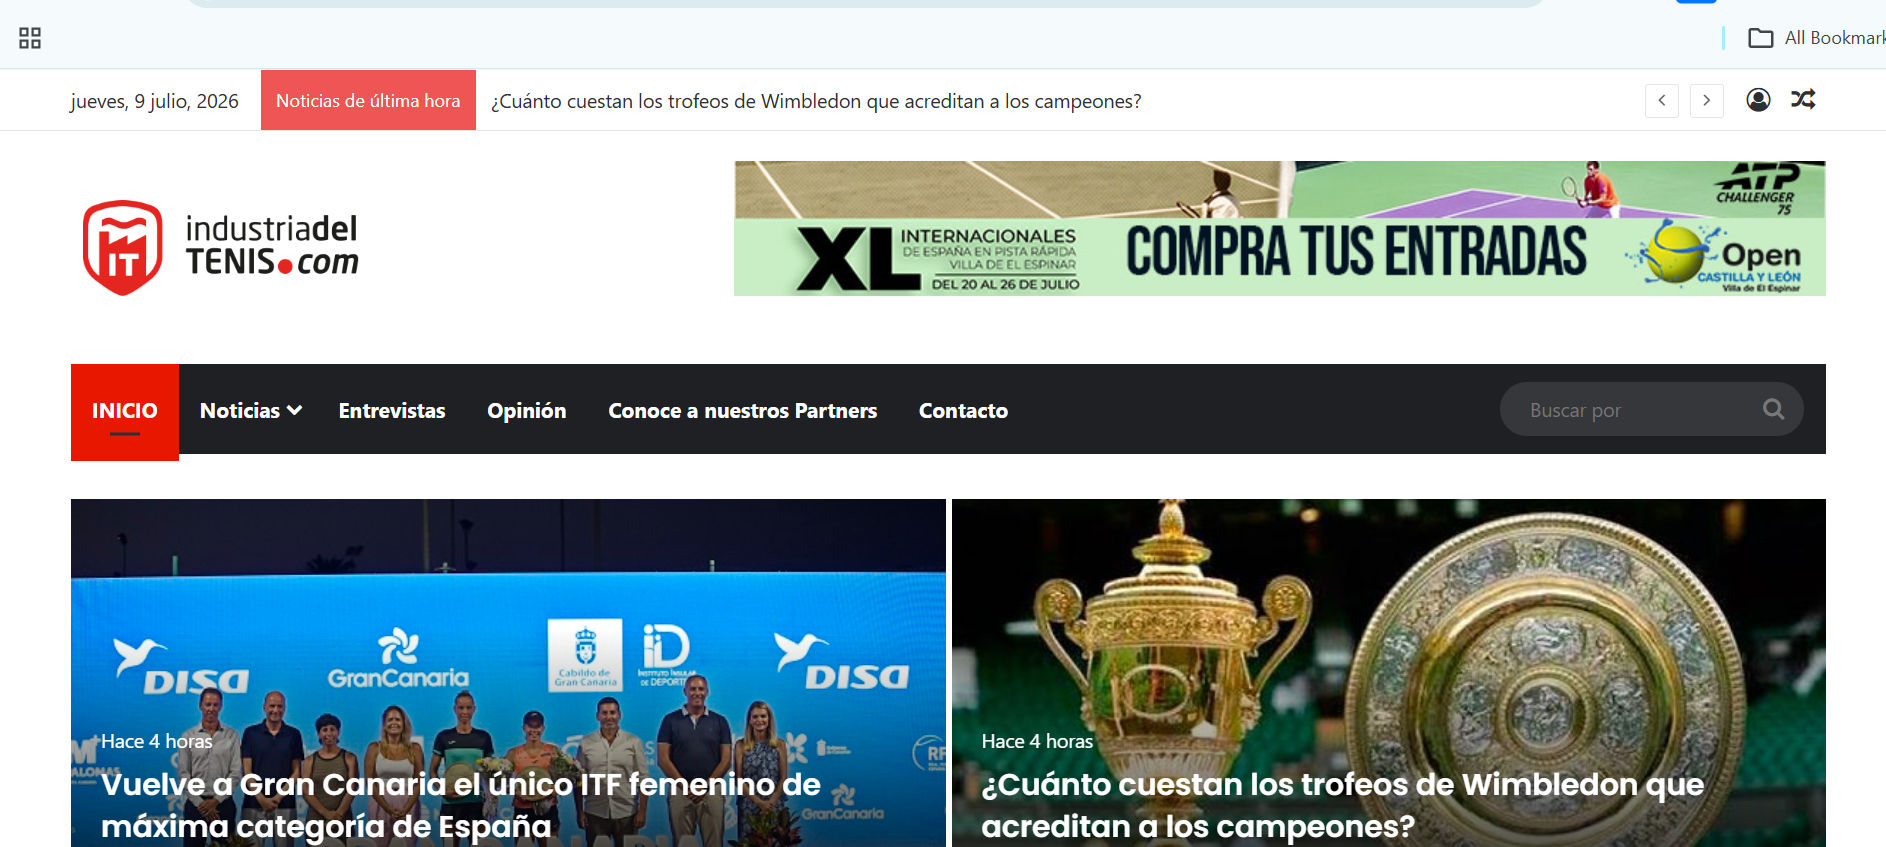Focus the Buscar por search field

[1651, 409]
